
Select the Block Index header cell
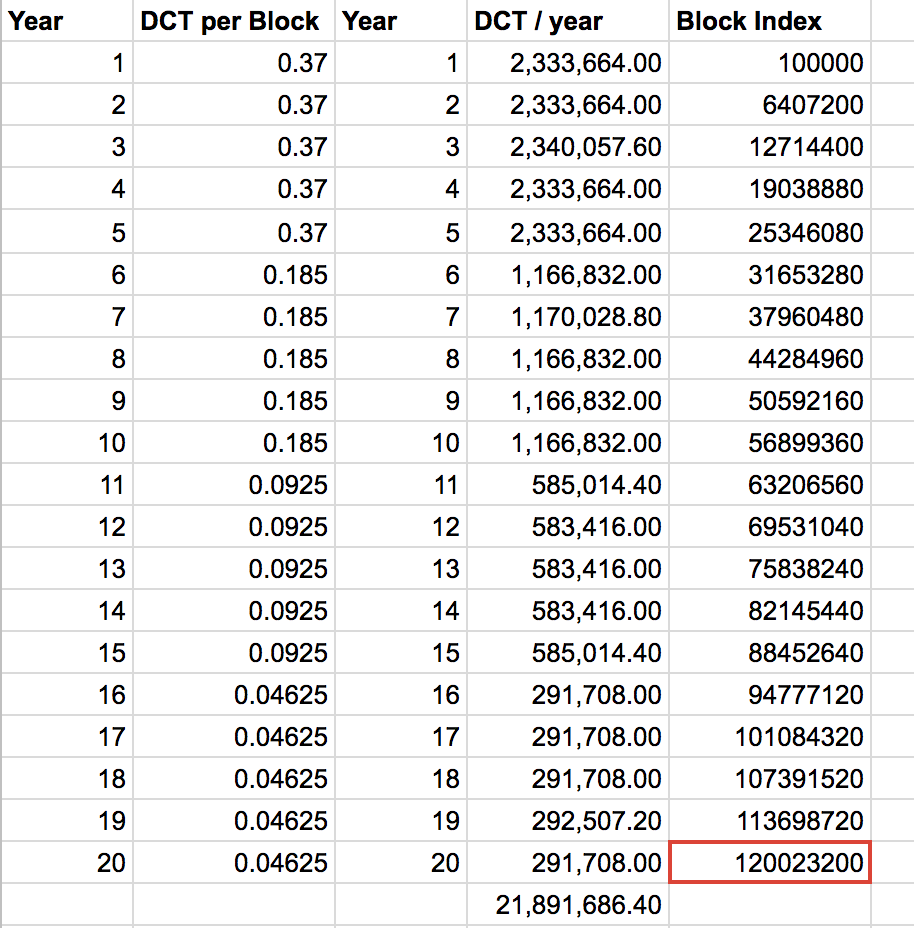(x=770, y=21)
